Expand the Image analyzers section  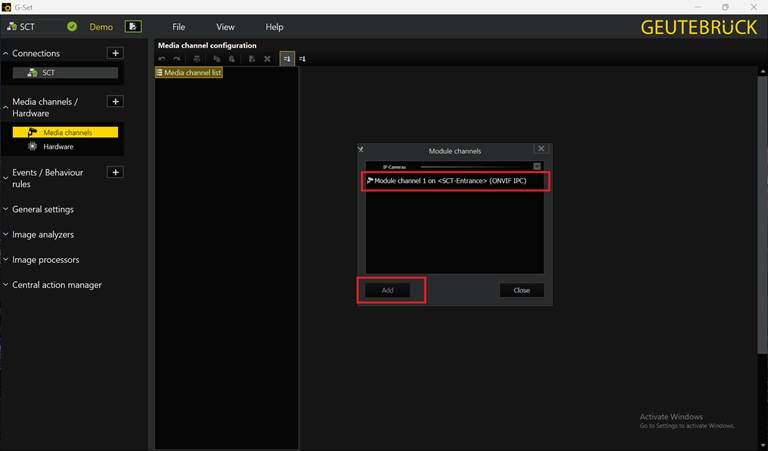point(5,235)
